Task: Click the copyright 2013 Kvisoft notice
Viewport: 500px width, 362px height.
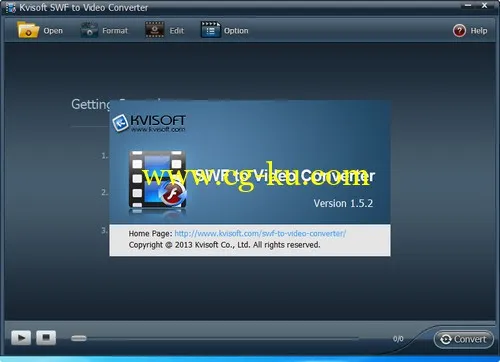Action: (x=224, y=245)
